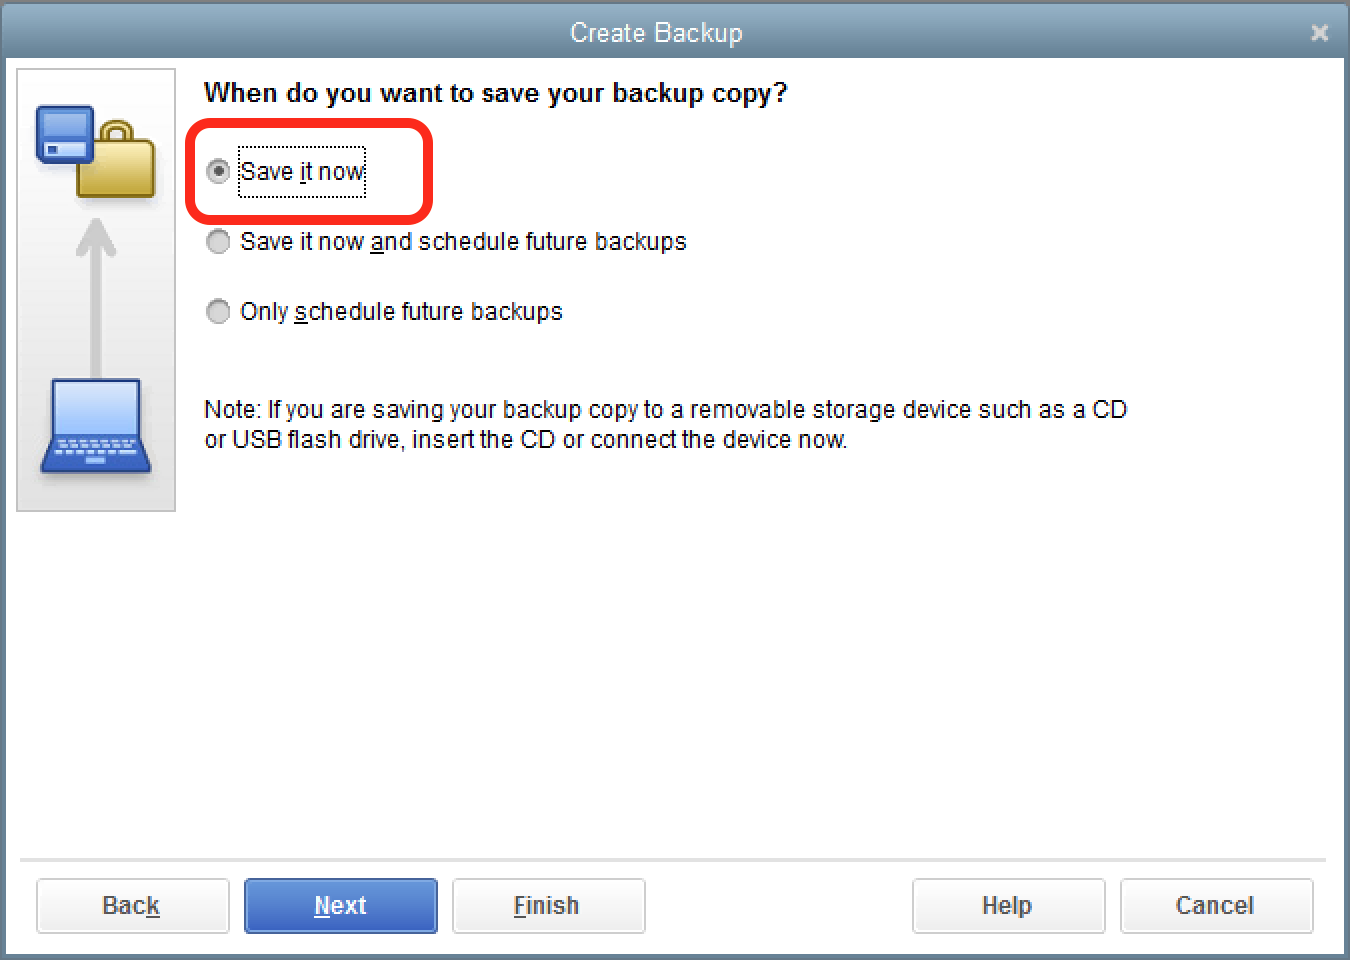Click the 'Create Backup' title bar
This screenshot has width=1350, height=960.
tap(656, 33)
